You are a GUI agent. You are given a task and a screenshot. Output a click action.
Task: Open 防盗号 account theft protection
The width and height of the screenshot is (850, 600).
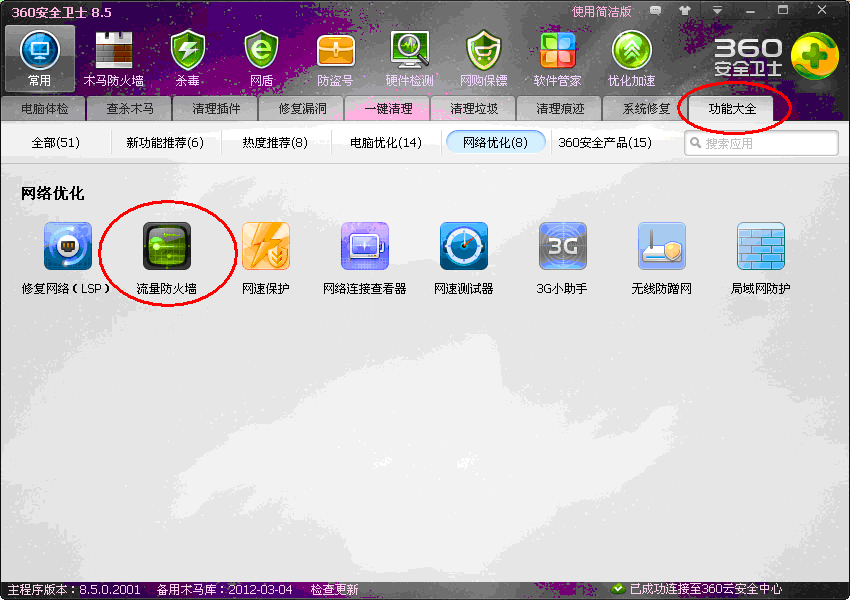(x=336, y=59)
